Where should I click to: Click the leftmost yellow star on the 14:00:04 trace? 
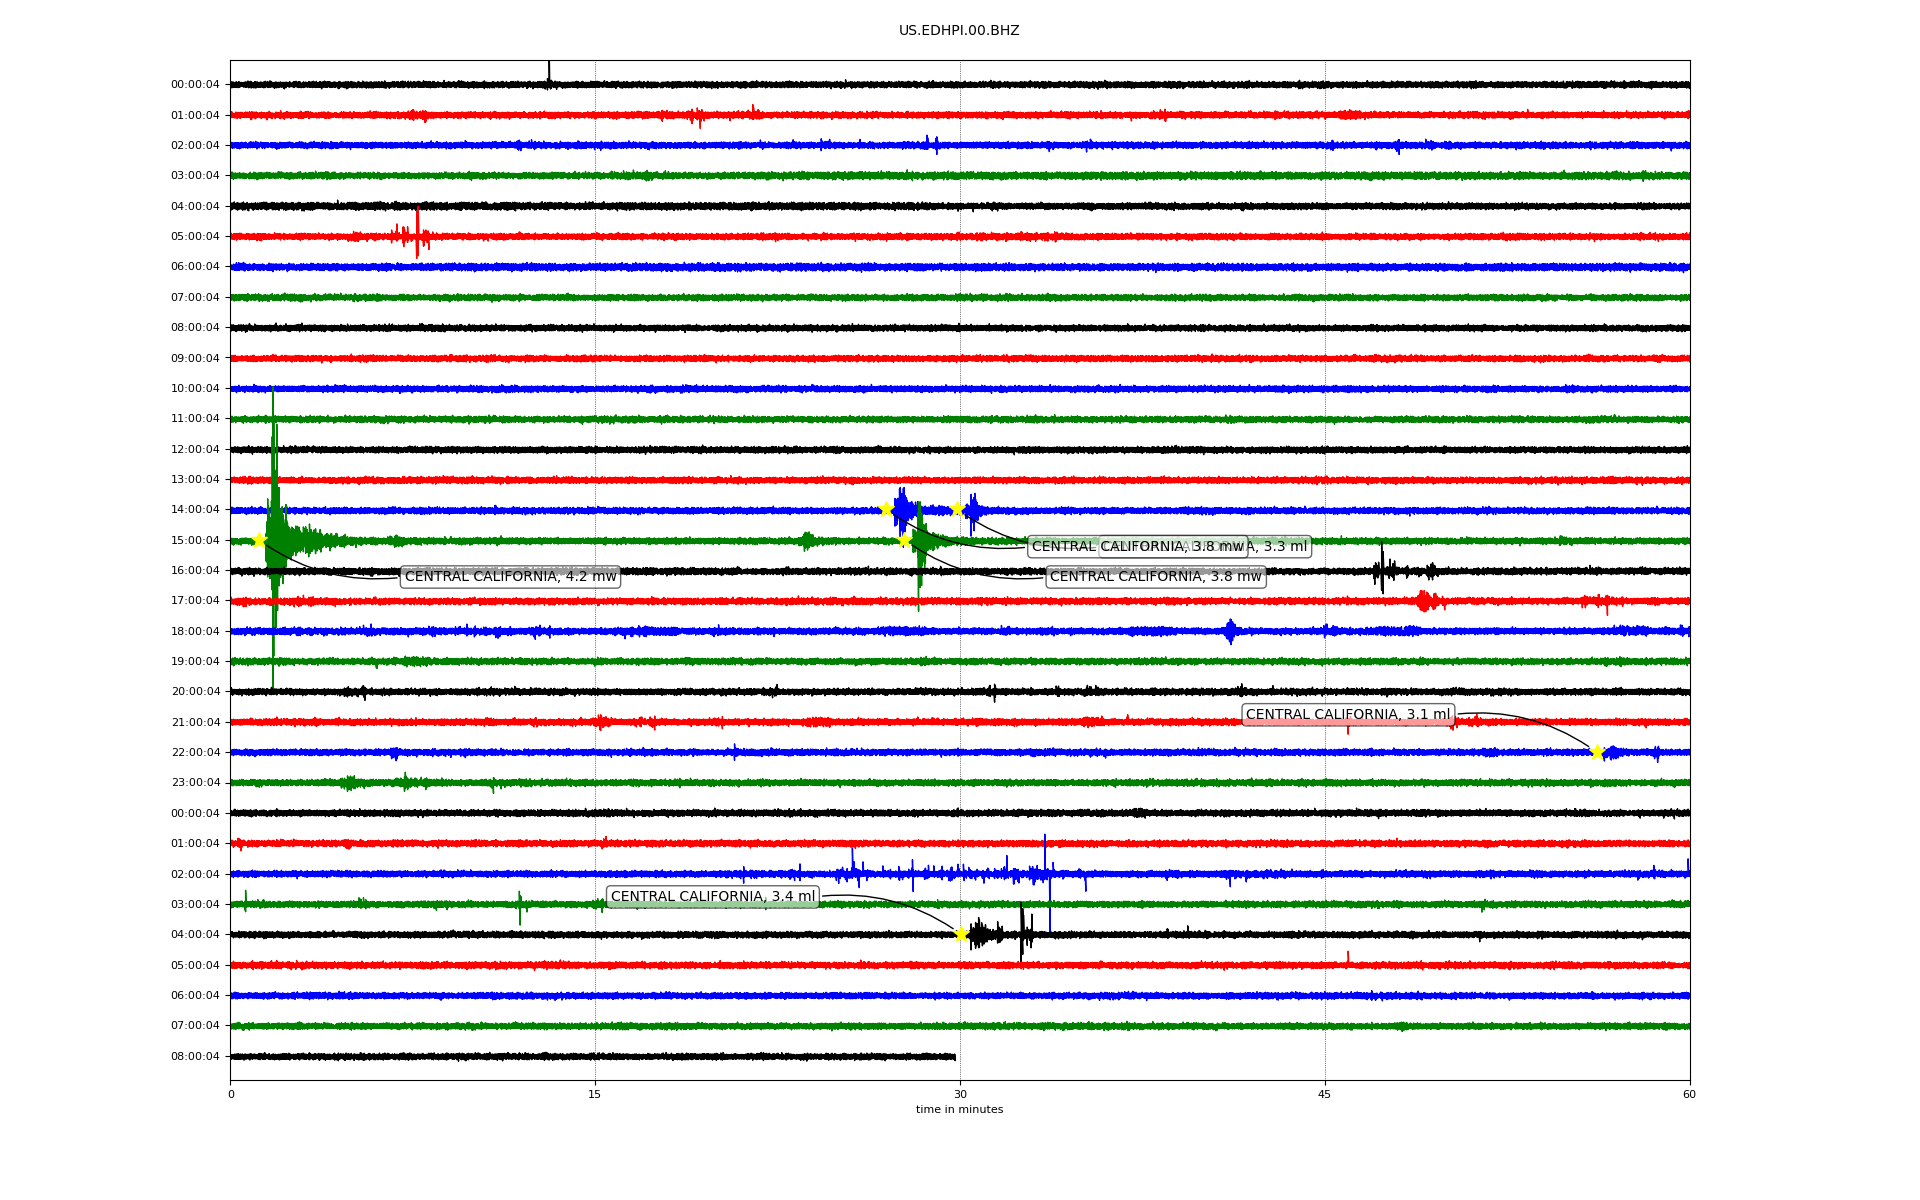tap(886, 509)
